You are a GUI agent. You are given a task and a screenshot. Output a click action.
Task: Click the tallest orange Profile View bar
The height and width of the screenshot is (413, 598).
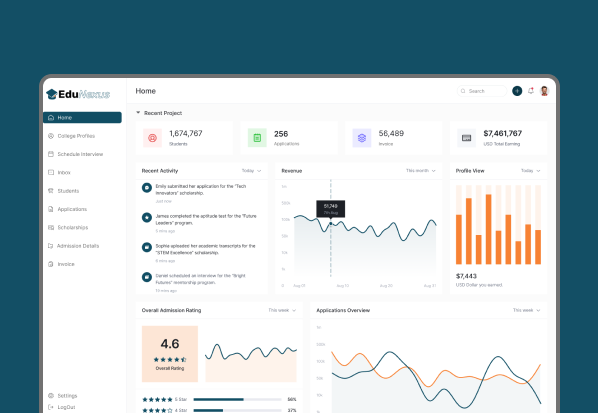pyautogui.click(x=489, y=229)
